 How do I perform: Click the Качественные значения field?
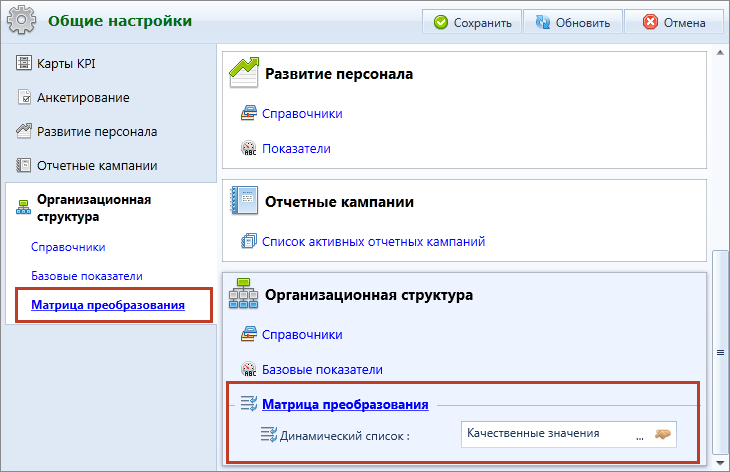point(568,435)
